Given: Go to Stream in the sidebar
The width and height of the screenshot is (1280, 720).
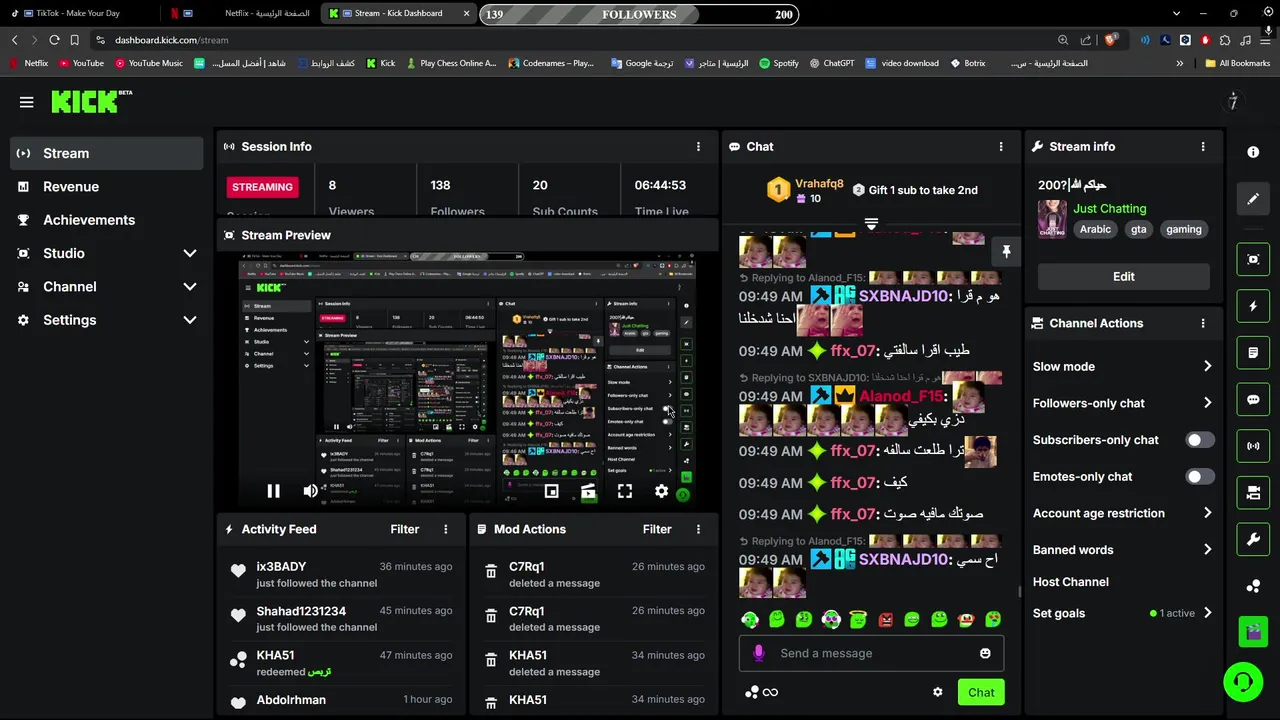Looking at the screenshot, I should coord(107,153).
